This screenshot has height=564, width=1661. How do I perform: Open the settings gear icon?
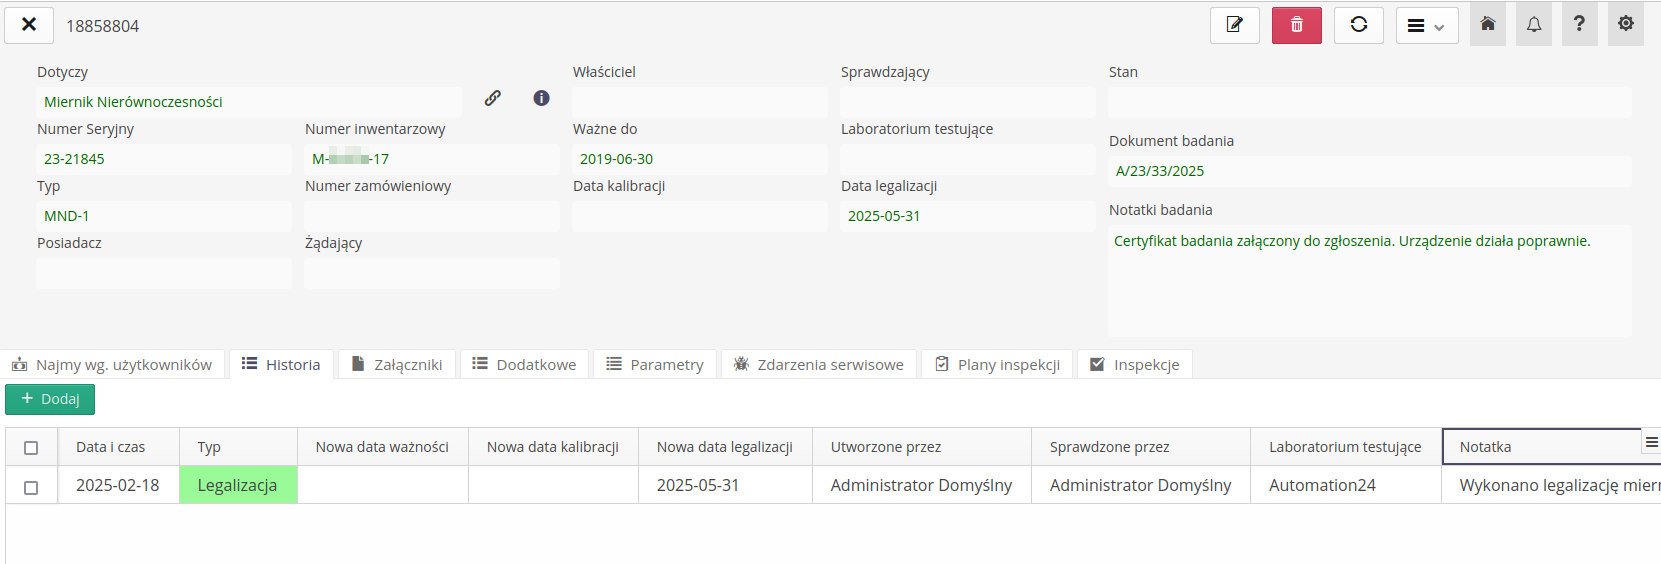pyautogui.click(x=1626, y=24)
